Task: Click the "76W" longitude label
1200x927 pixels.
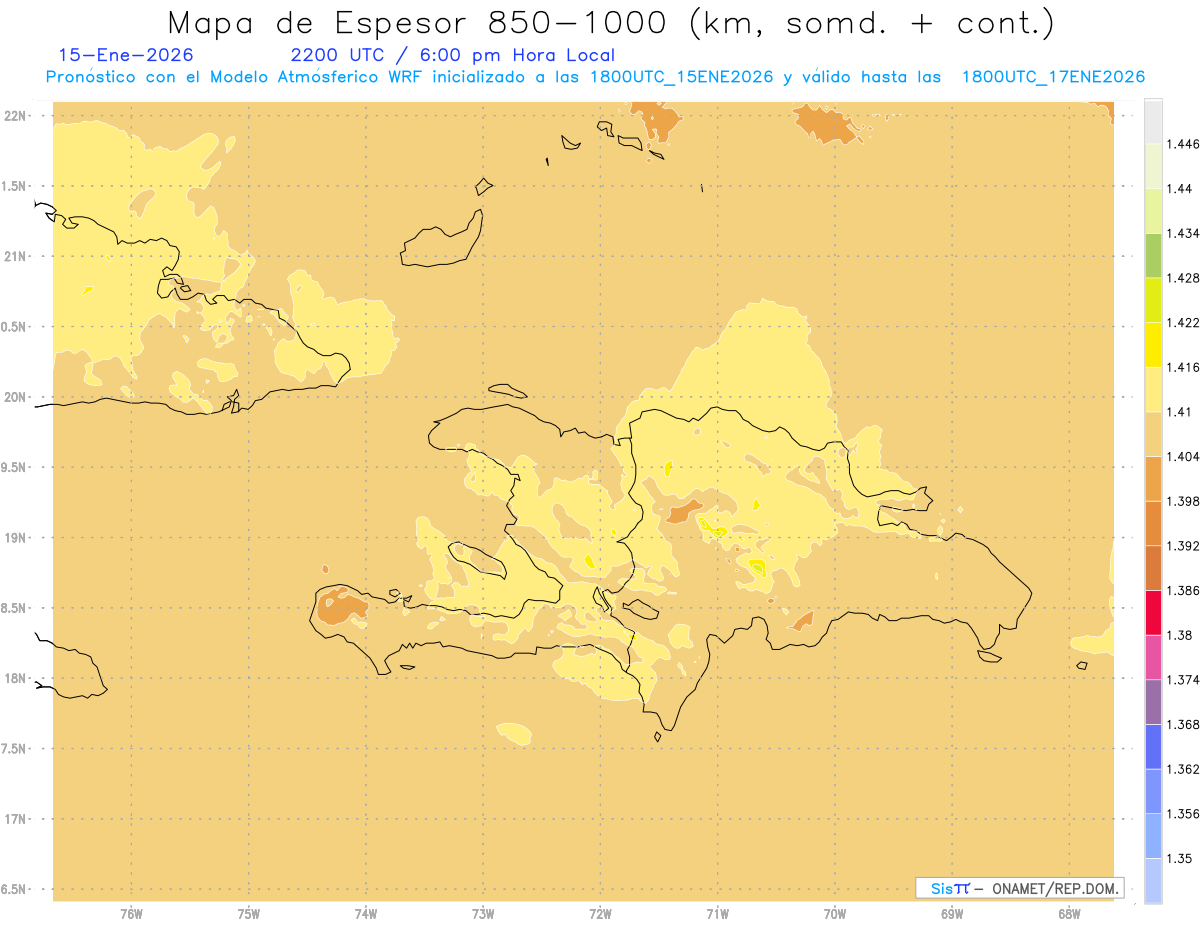Action: (x=131, y=913)
